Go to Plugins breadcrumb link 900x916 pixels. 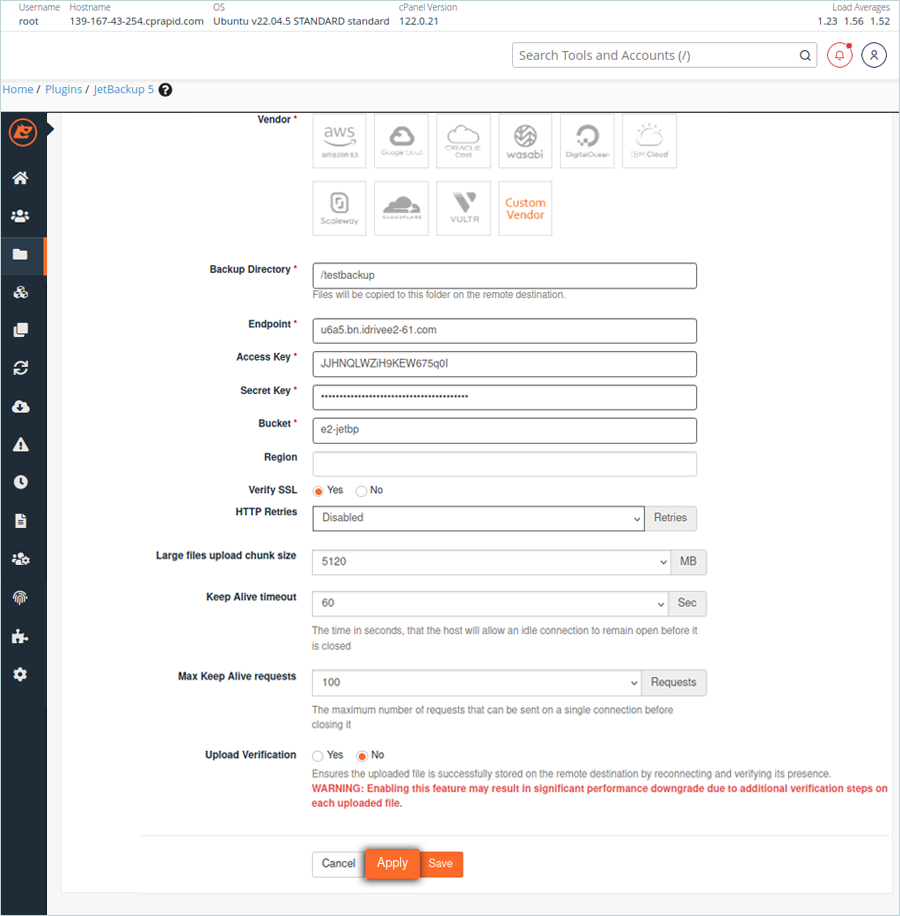(x=64, y=89)
